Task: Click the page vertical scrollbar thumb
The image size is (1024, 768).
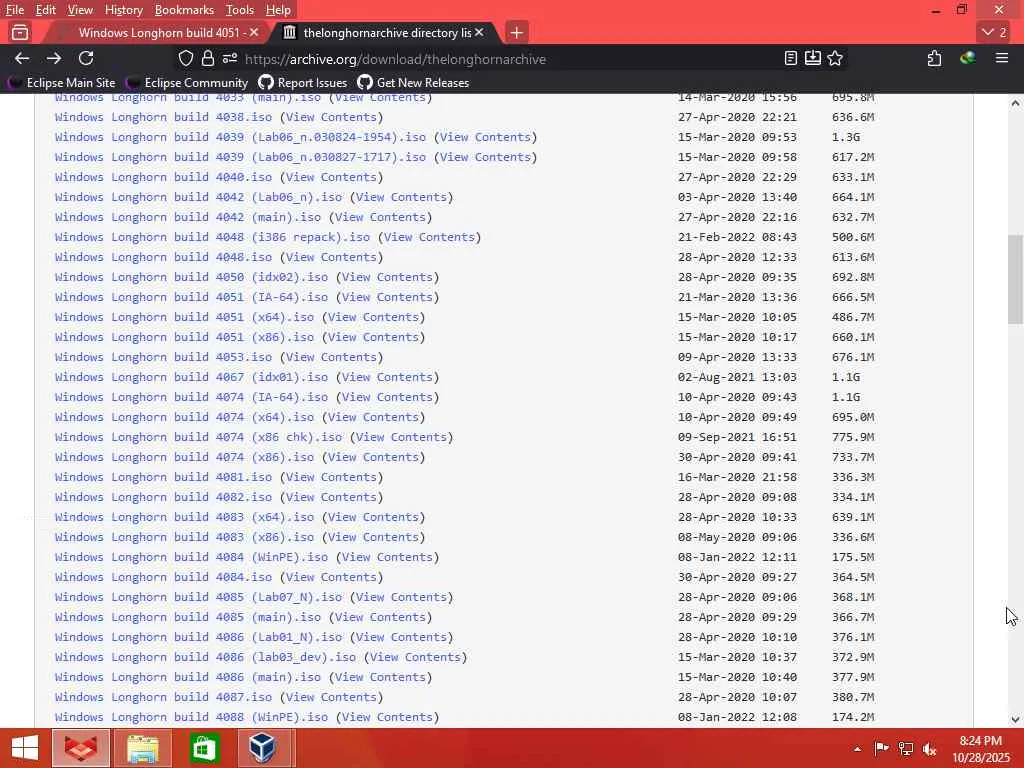Action: pos(1015,280)
